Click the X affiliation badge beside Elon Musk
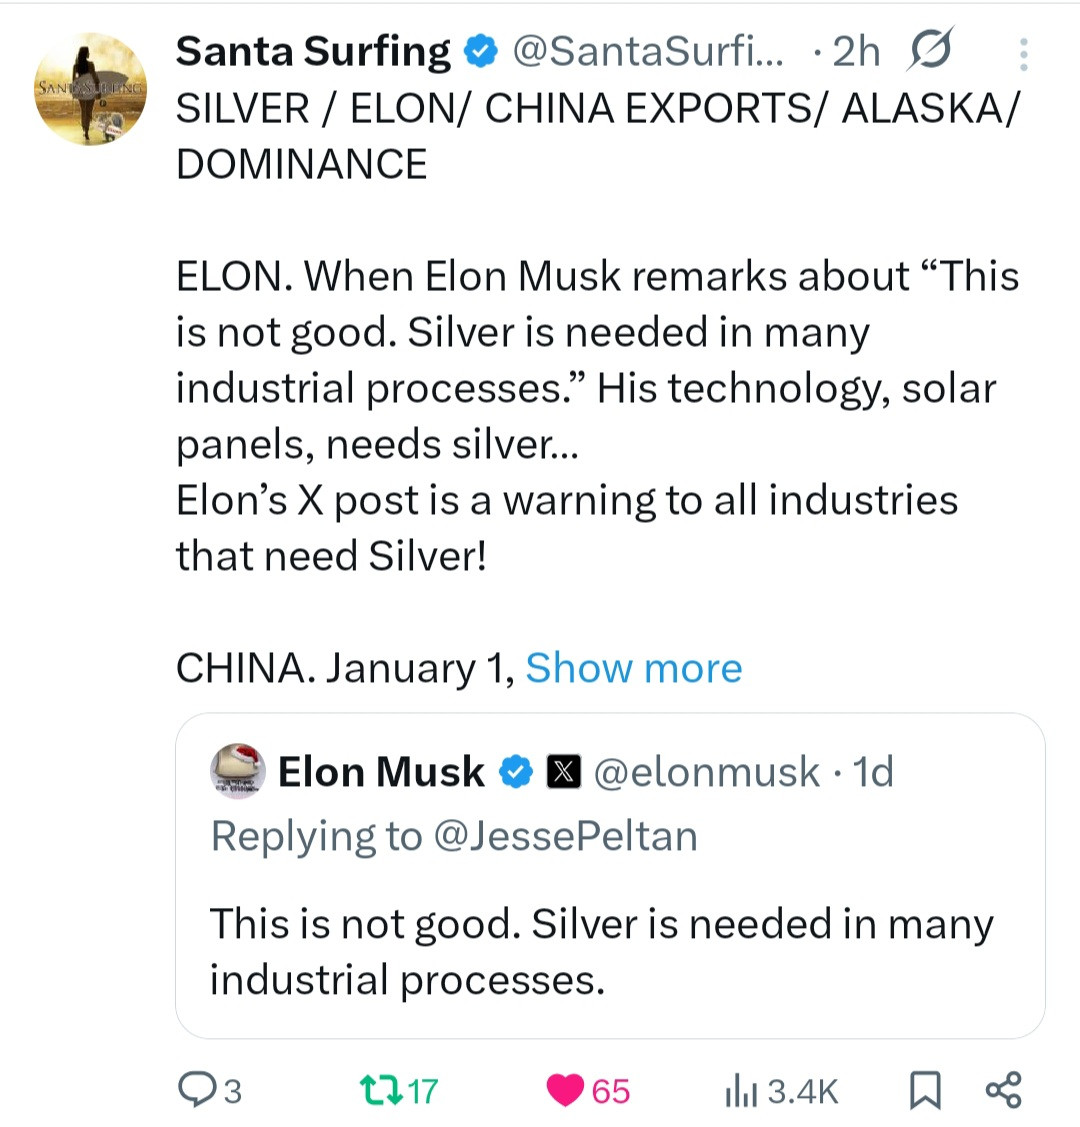The image size is (1080, 1127). tap(564, 772)
